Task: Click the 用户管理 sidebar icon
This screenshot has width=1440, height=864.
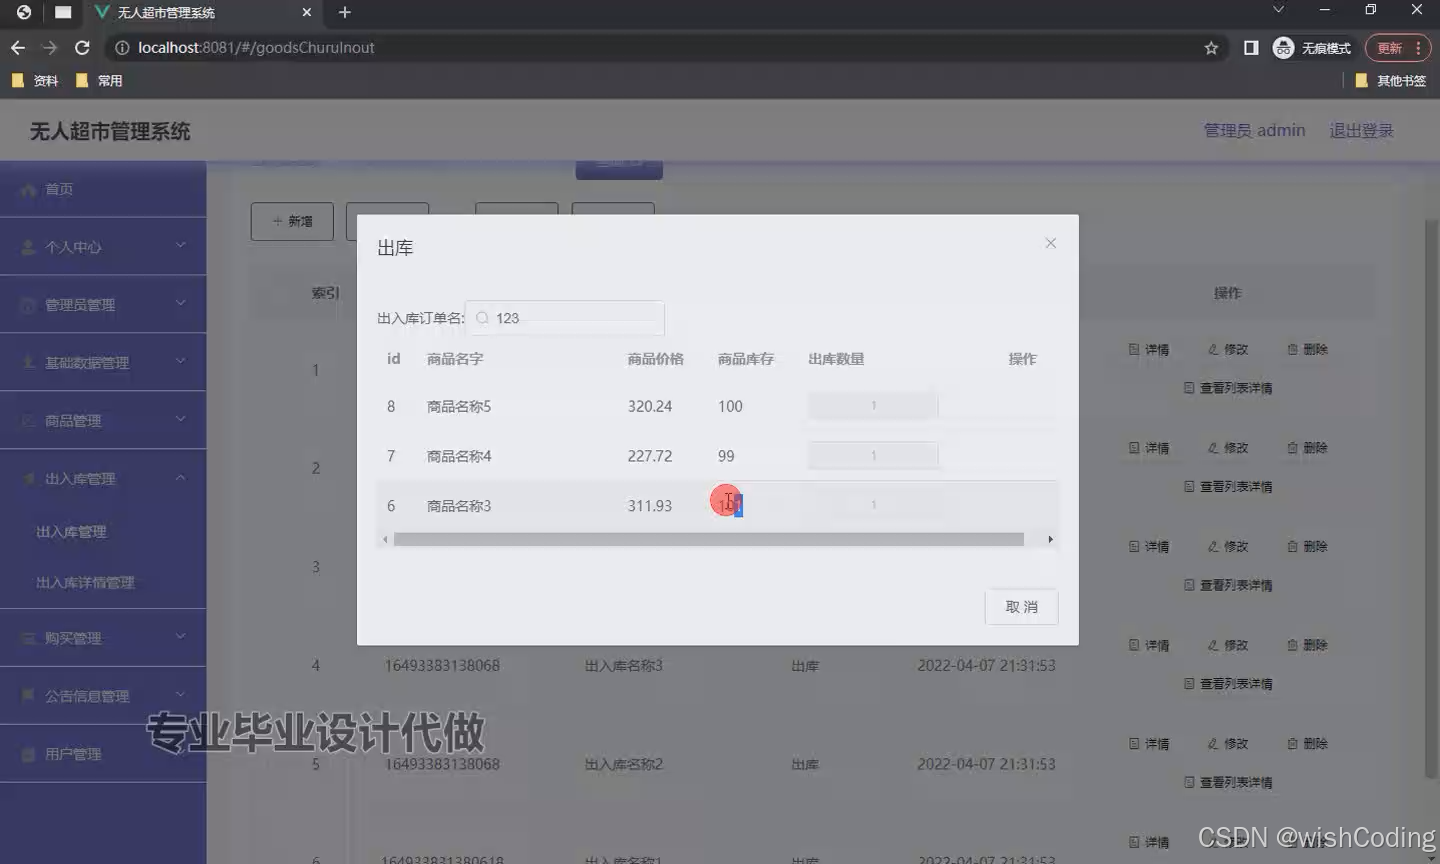Action: pos(27,753)
